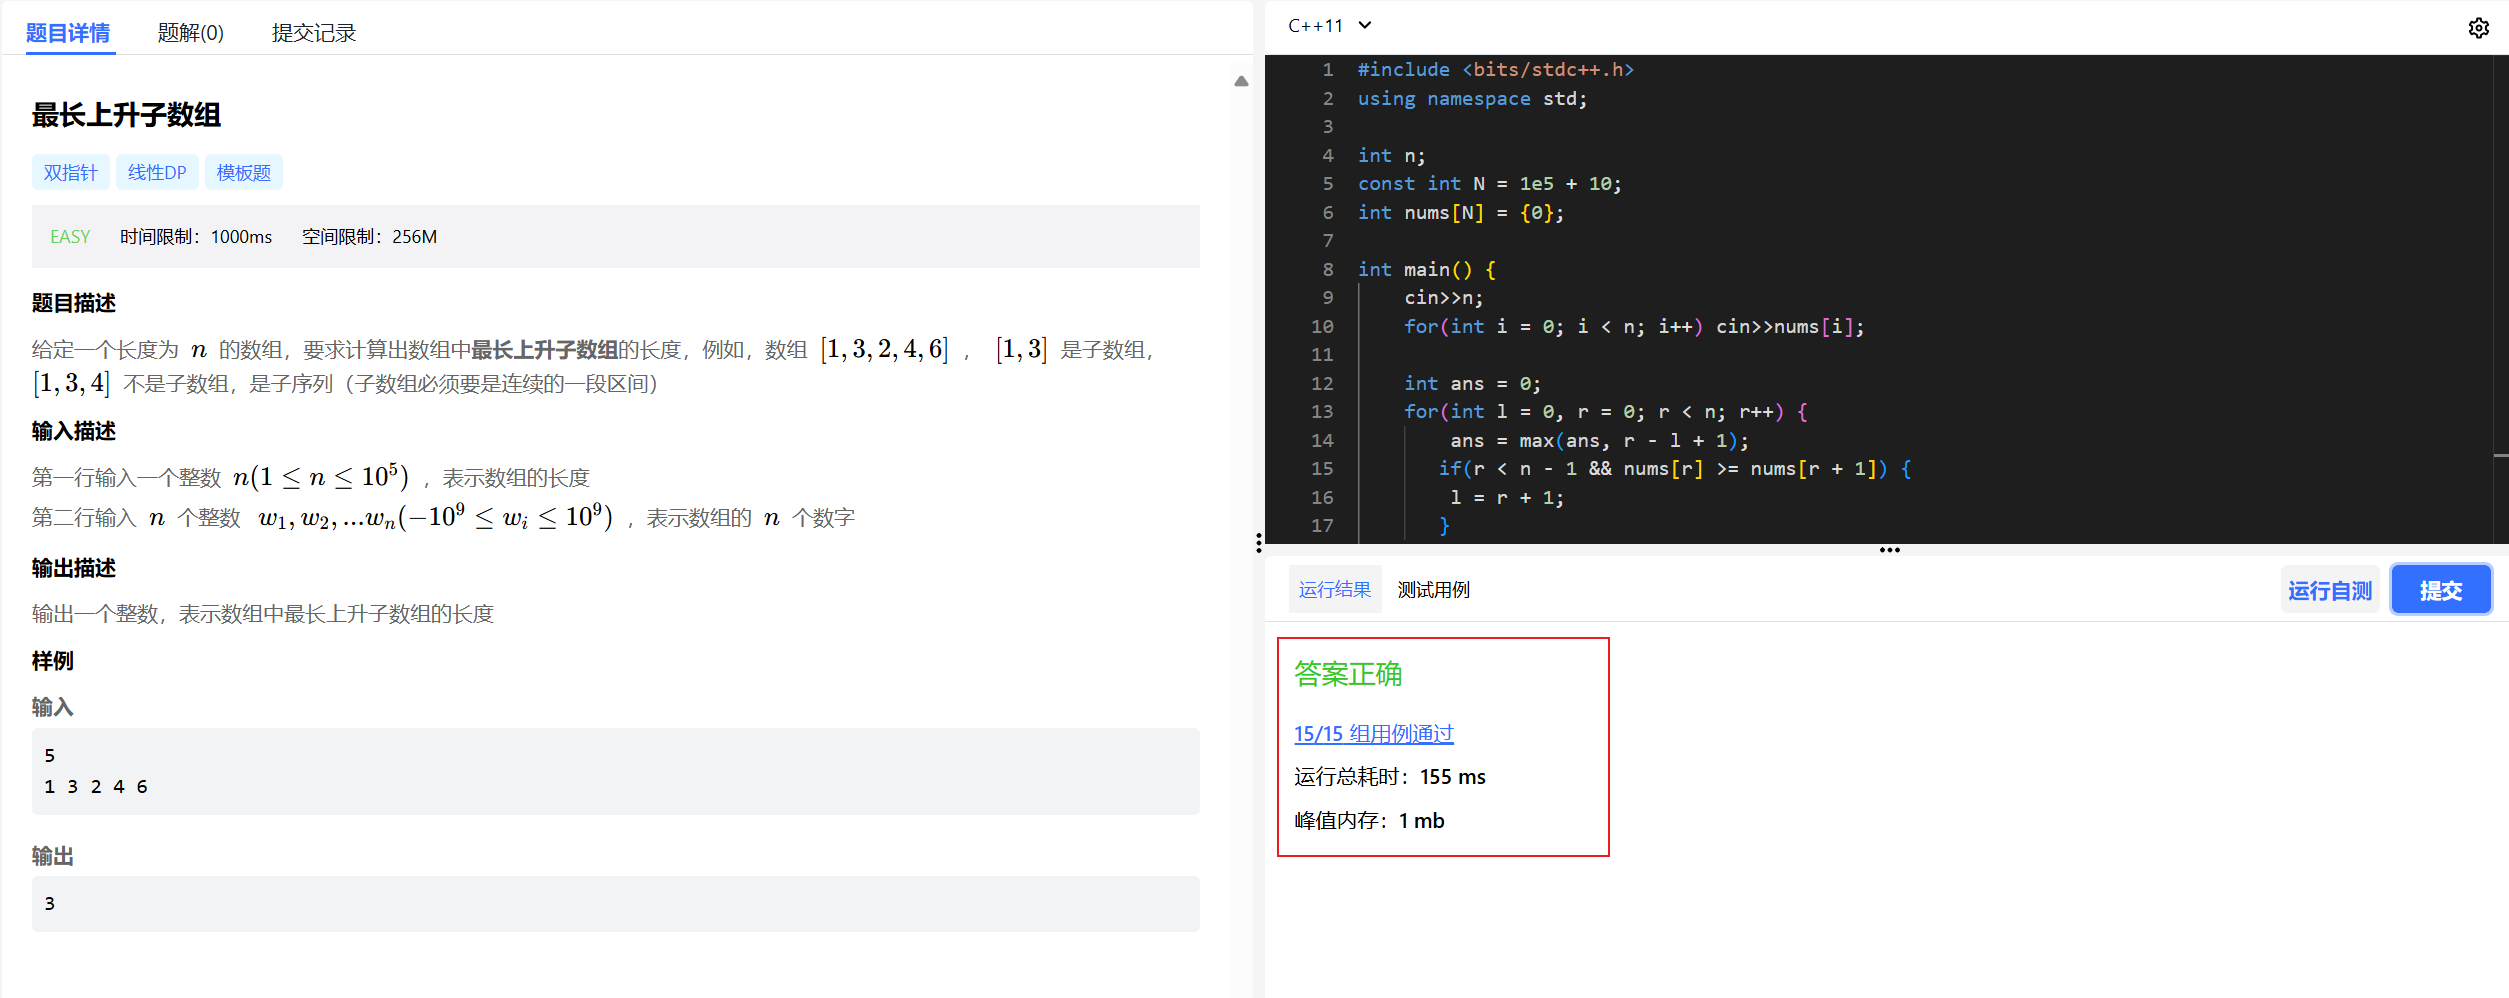
Task: Click the vertical panel divider drag handle
Action: click(x=1258, y=543)
